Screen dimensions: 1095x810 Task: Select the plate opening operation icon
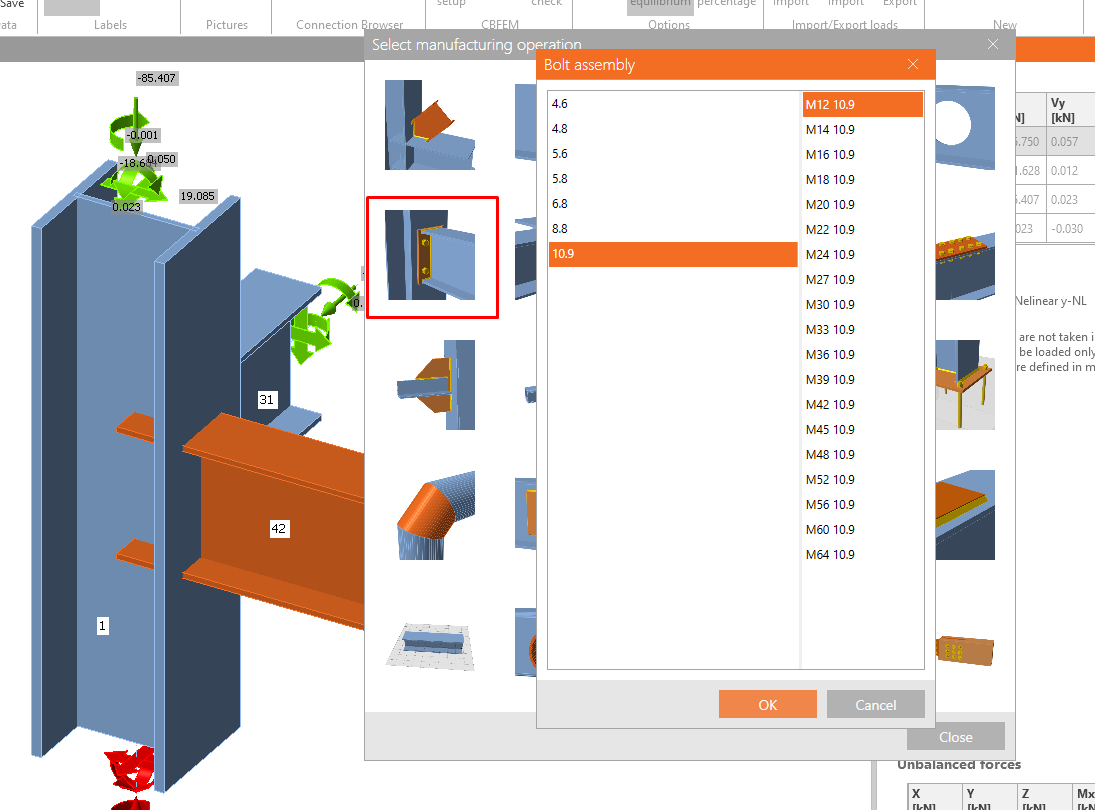(x=964, y=125)
